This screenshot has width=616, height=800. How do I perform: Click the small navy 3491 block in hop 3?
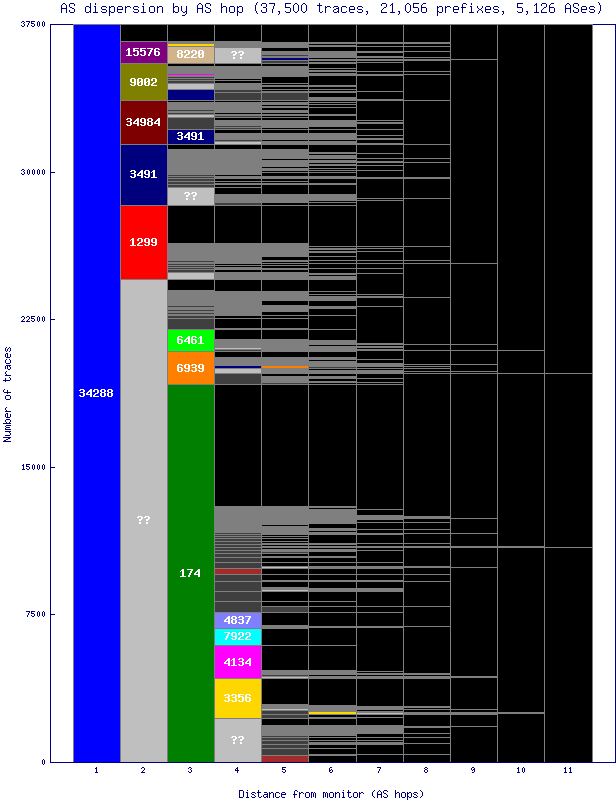tap(190, 136)
